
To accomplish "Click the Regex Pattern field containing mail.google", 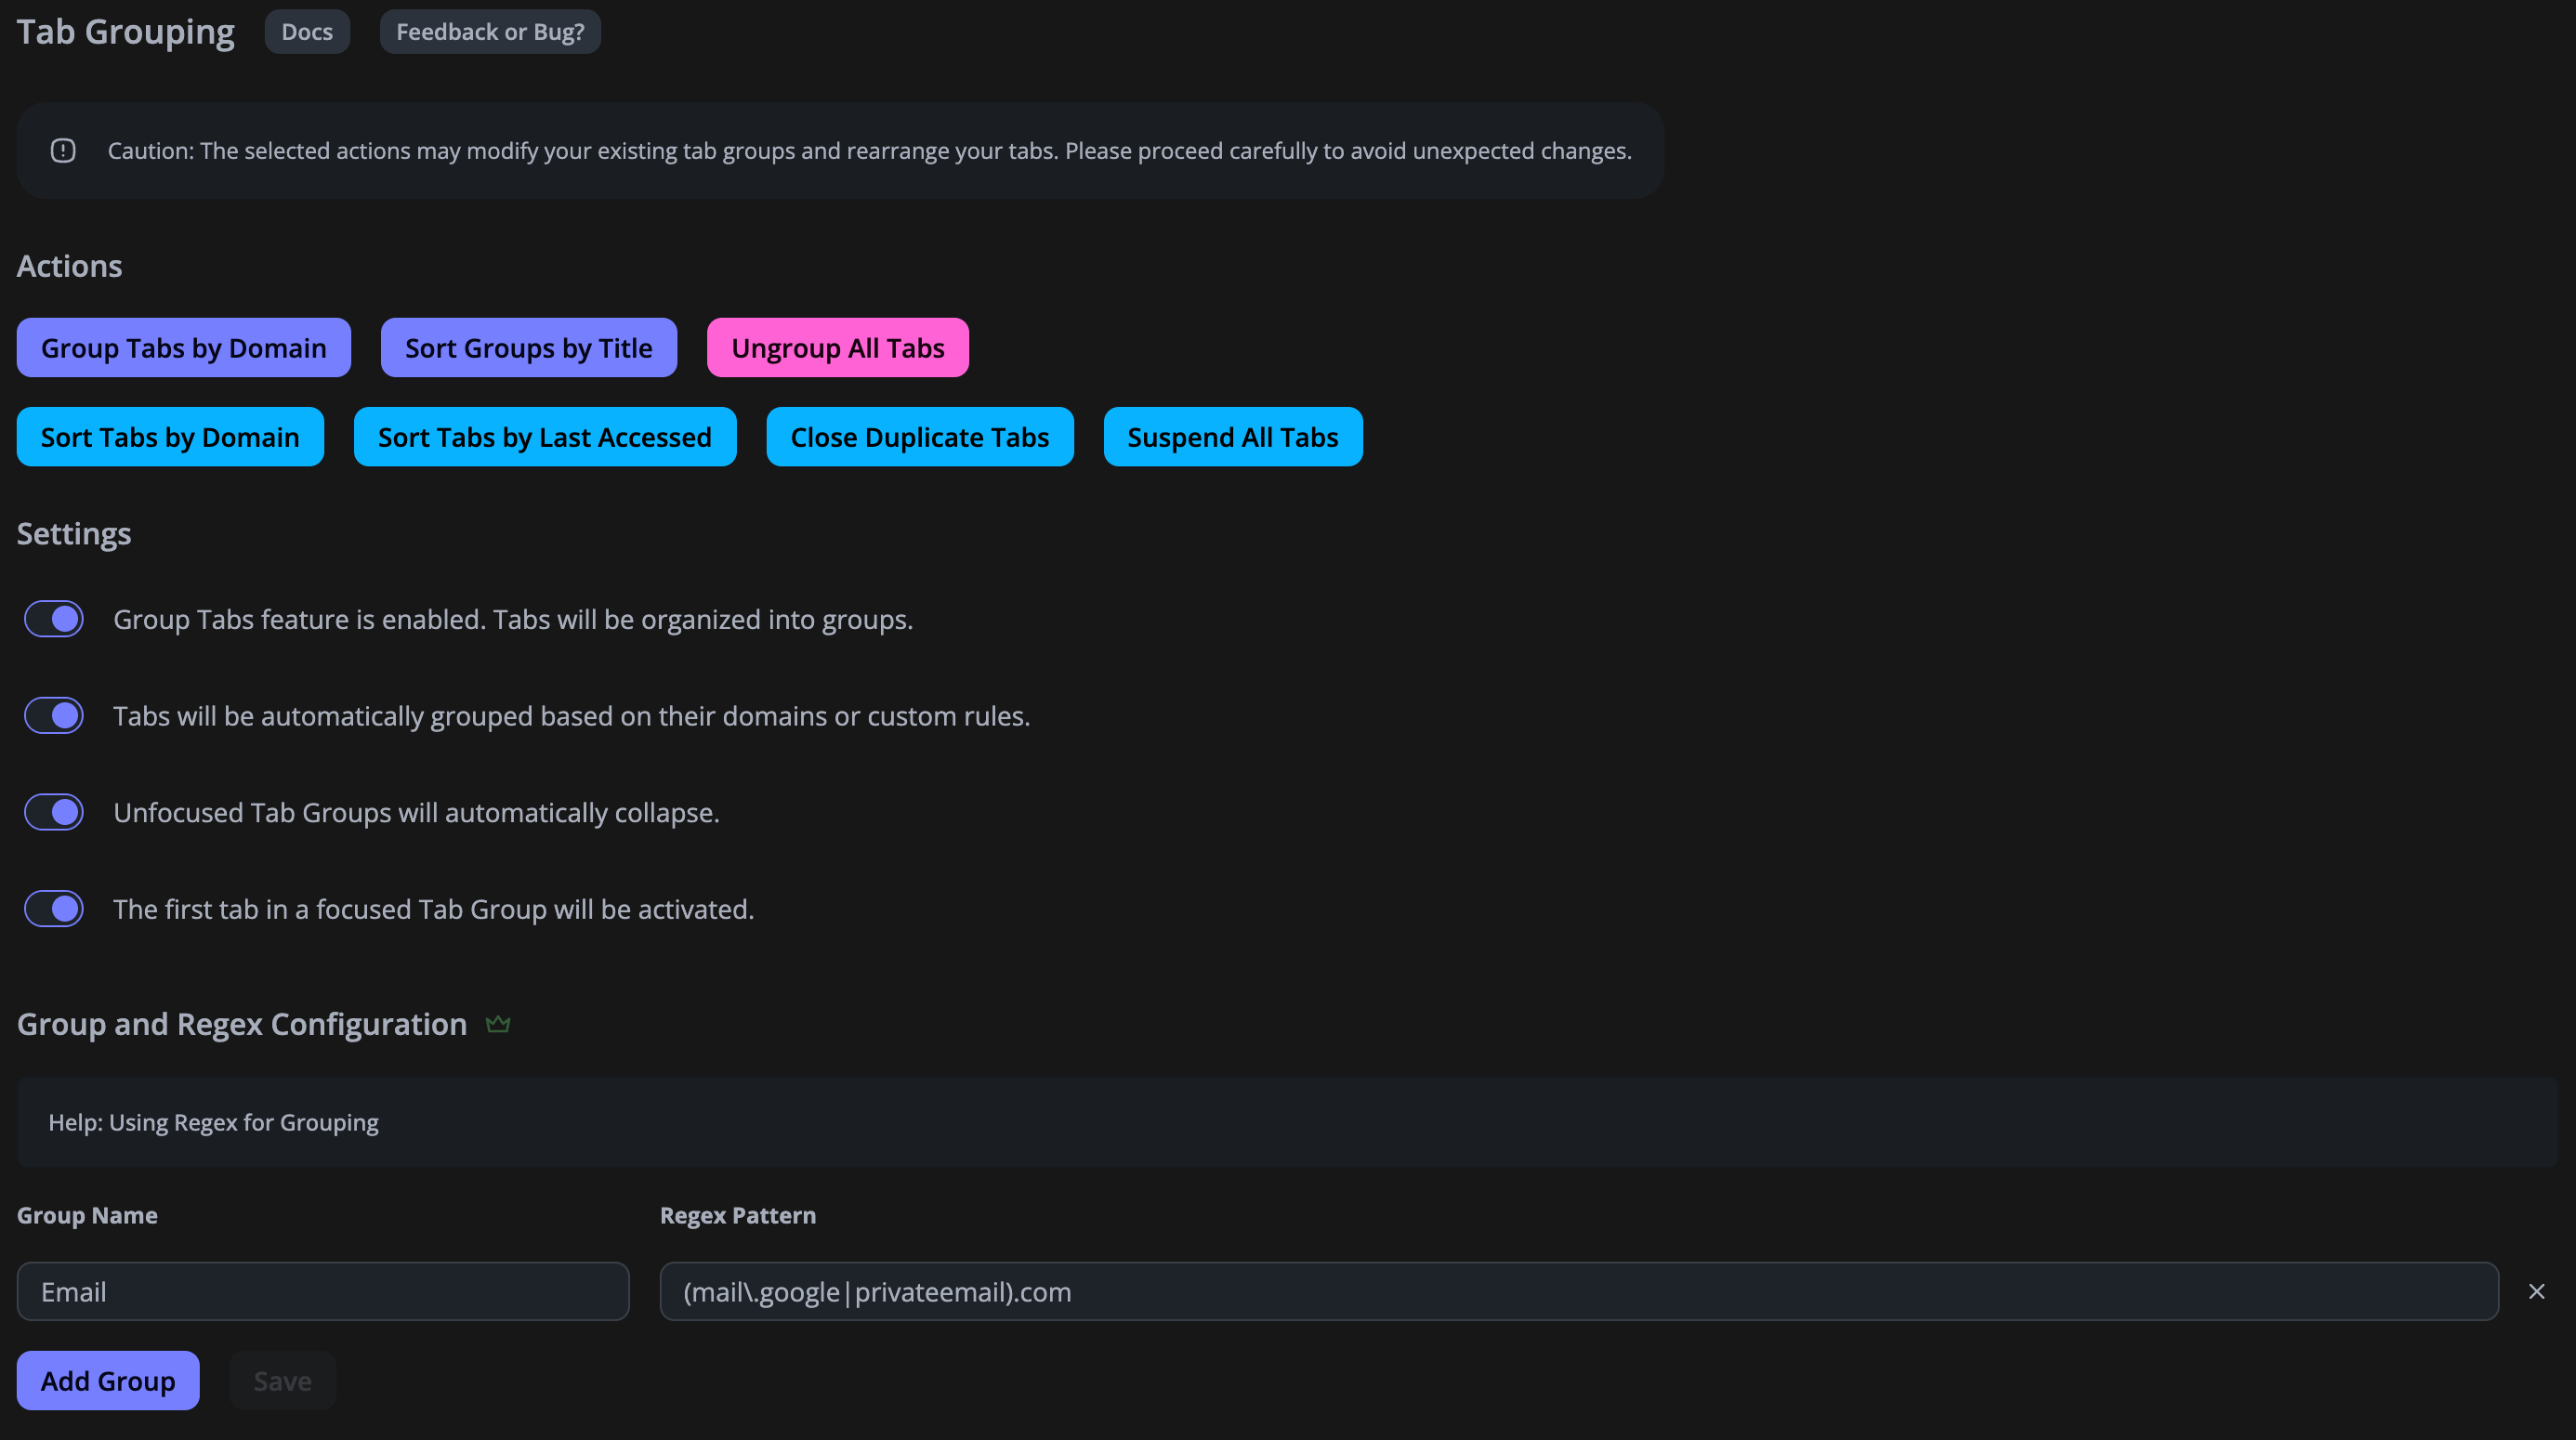I will pos(1582,1291).
